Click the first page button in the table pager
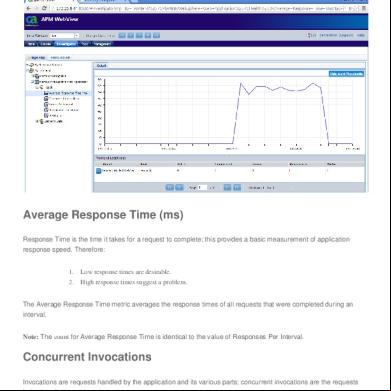 (170, 188)
